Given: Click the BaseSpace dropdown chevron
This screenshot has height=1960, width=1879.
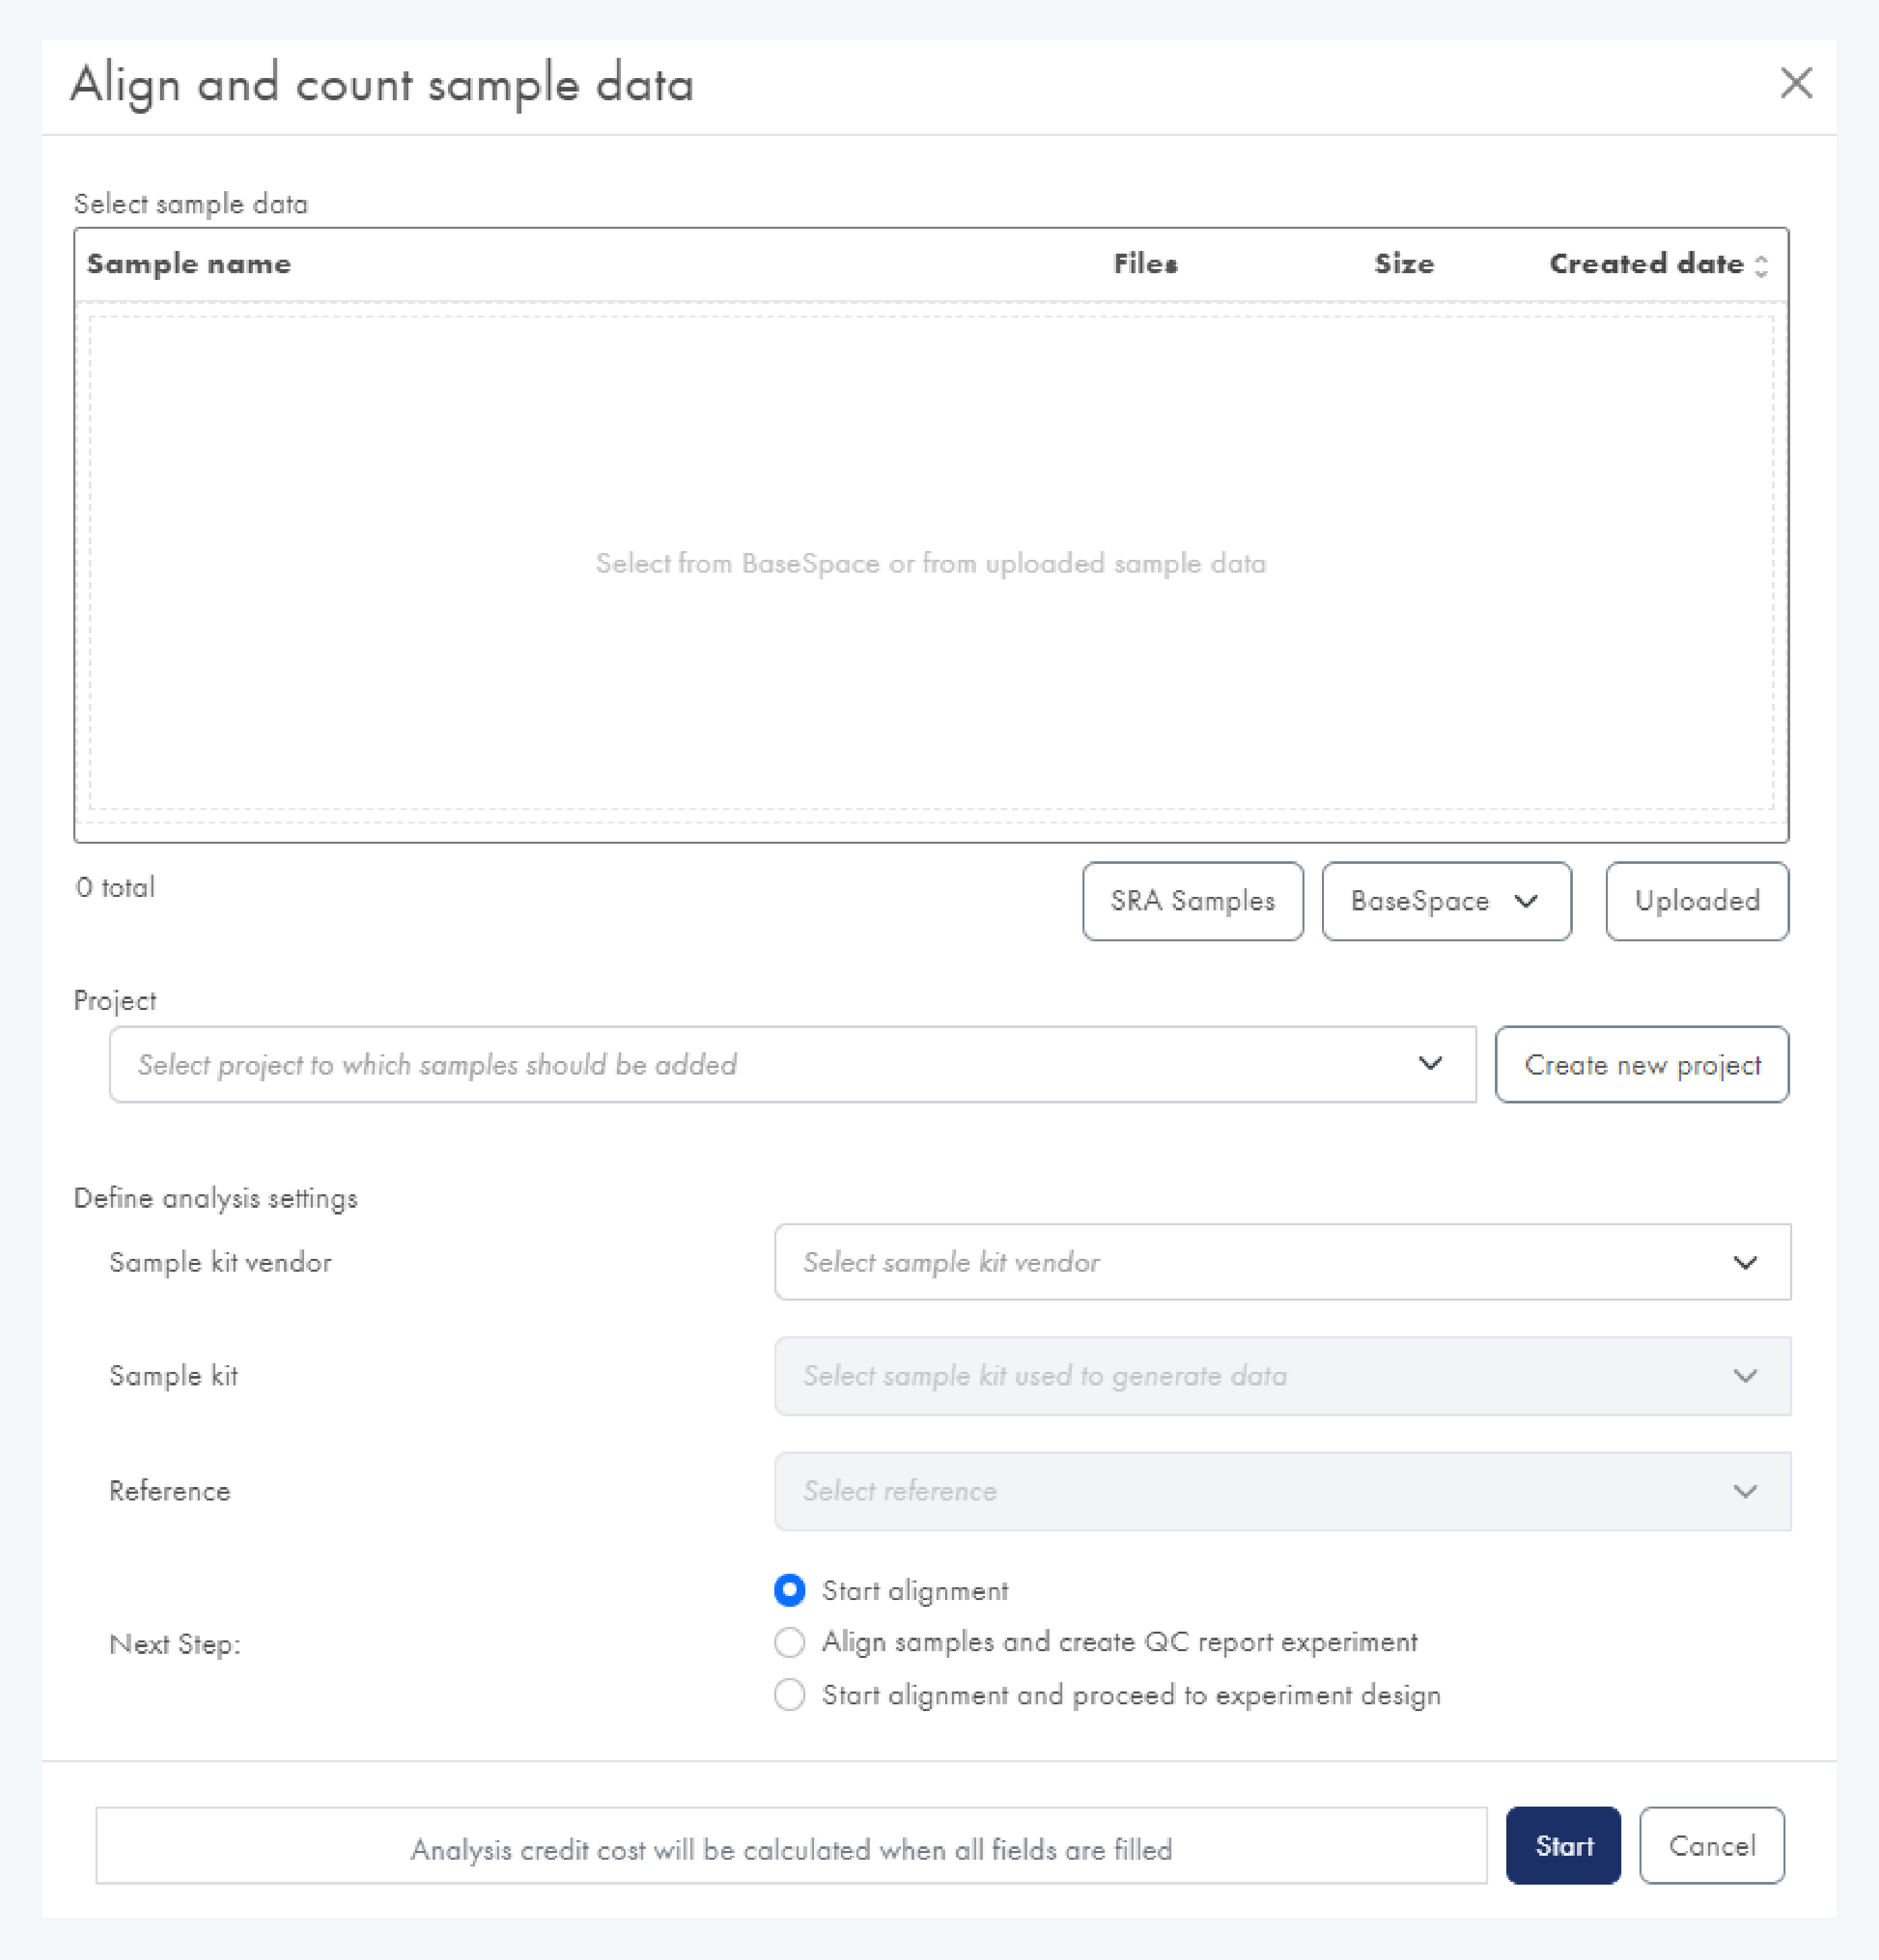Looking at the screenshot, I should pyautogui.click(x=1526, y=901).
